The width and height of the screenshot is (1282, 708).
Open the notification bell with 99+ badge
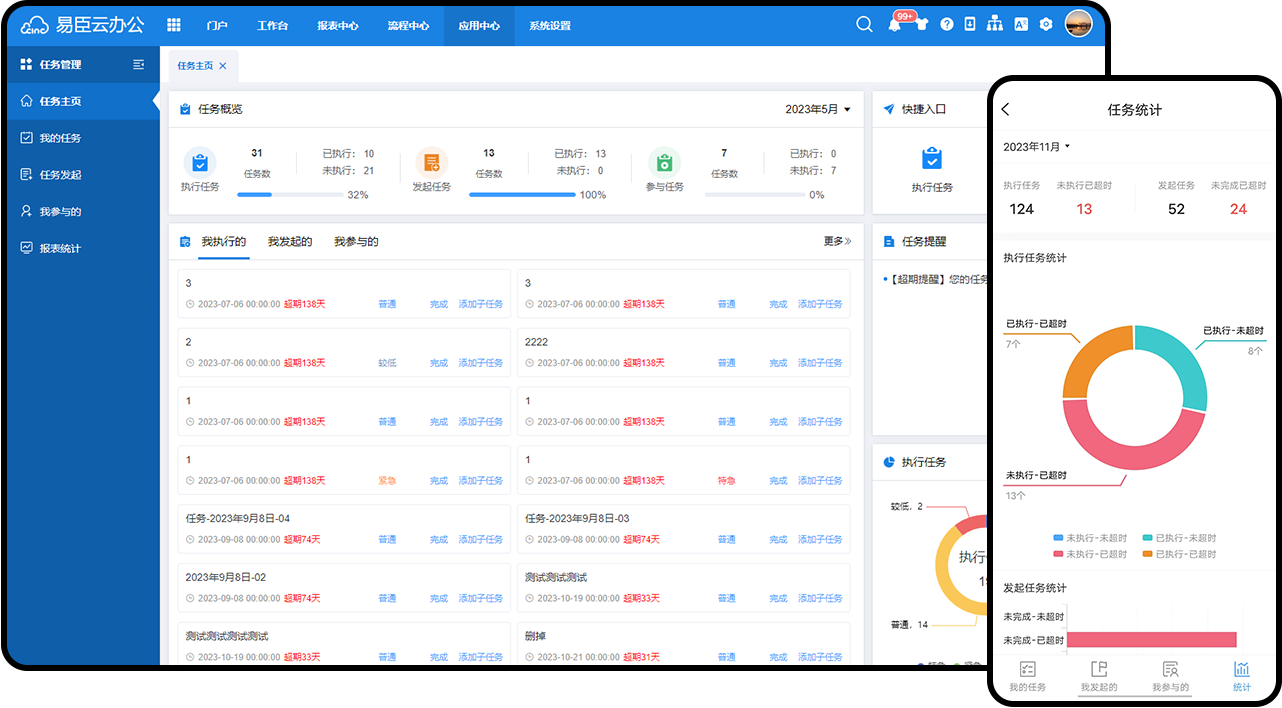[894, 25]
